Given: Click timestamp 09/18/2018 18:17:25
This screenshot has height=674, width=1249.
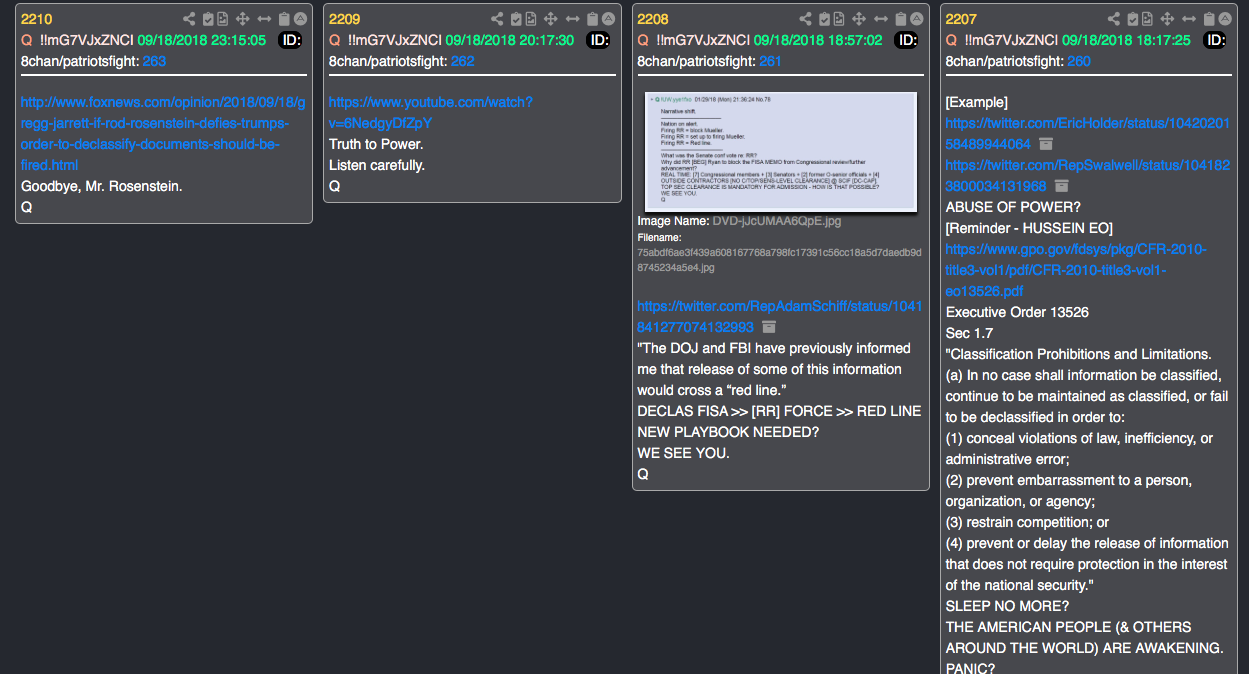Looking at the screenshot, I should click(1126, 40).
